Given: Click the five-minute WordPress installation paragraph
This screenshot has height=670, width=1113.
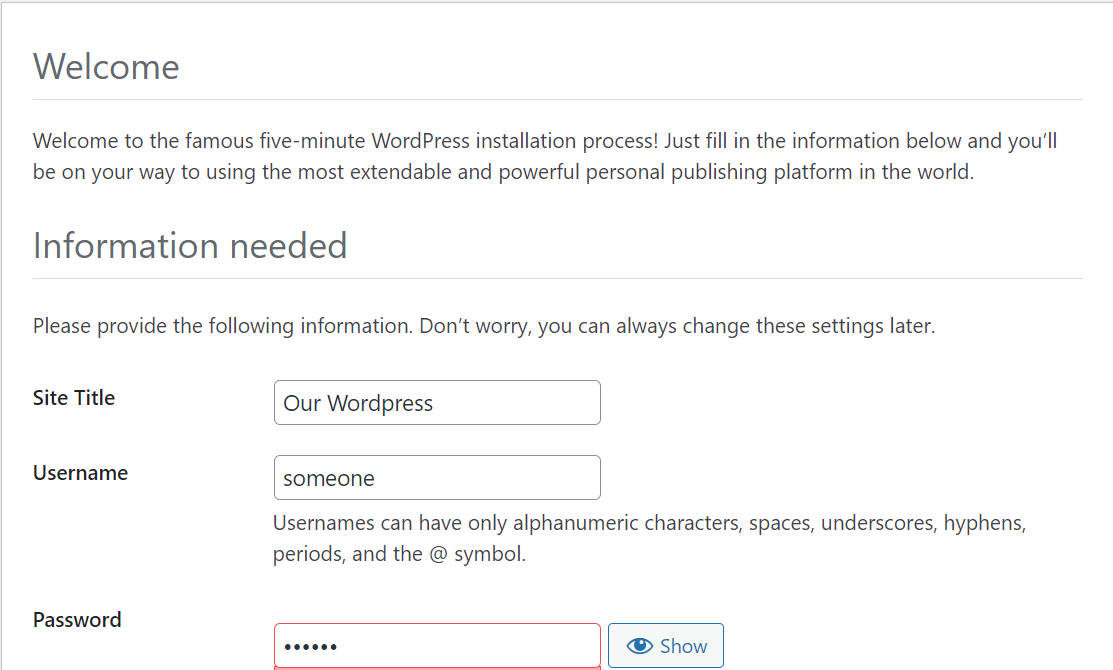Looking at the screenshot, I should pos(545,156).
